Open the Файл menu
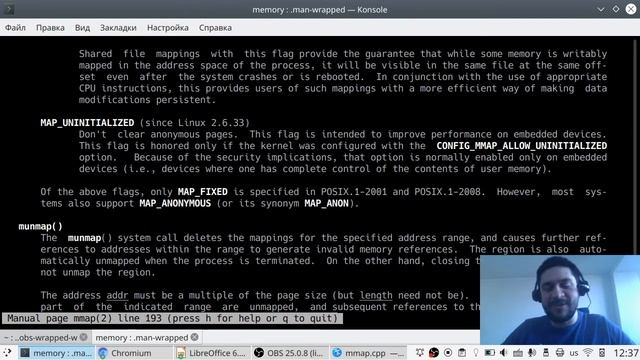Screen dimensions: 640x360 (x=15, y=28)
